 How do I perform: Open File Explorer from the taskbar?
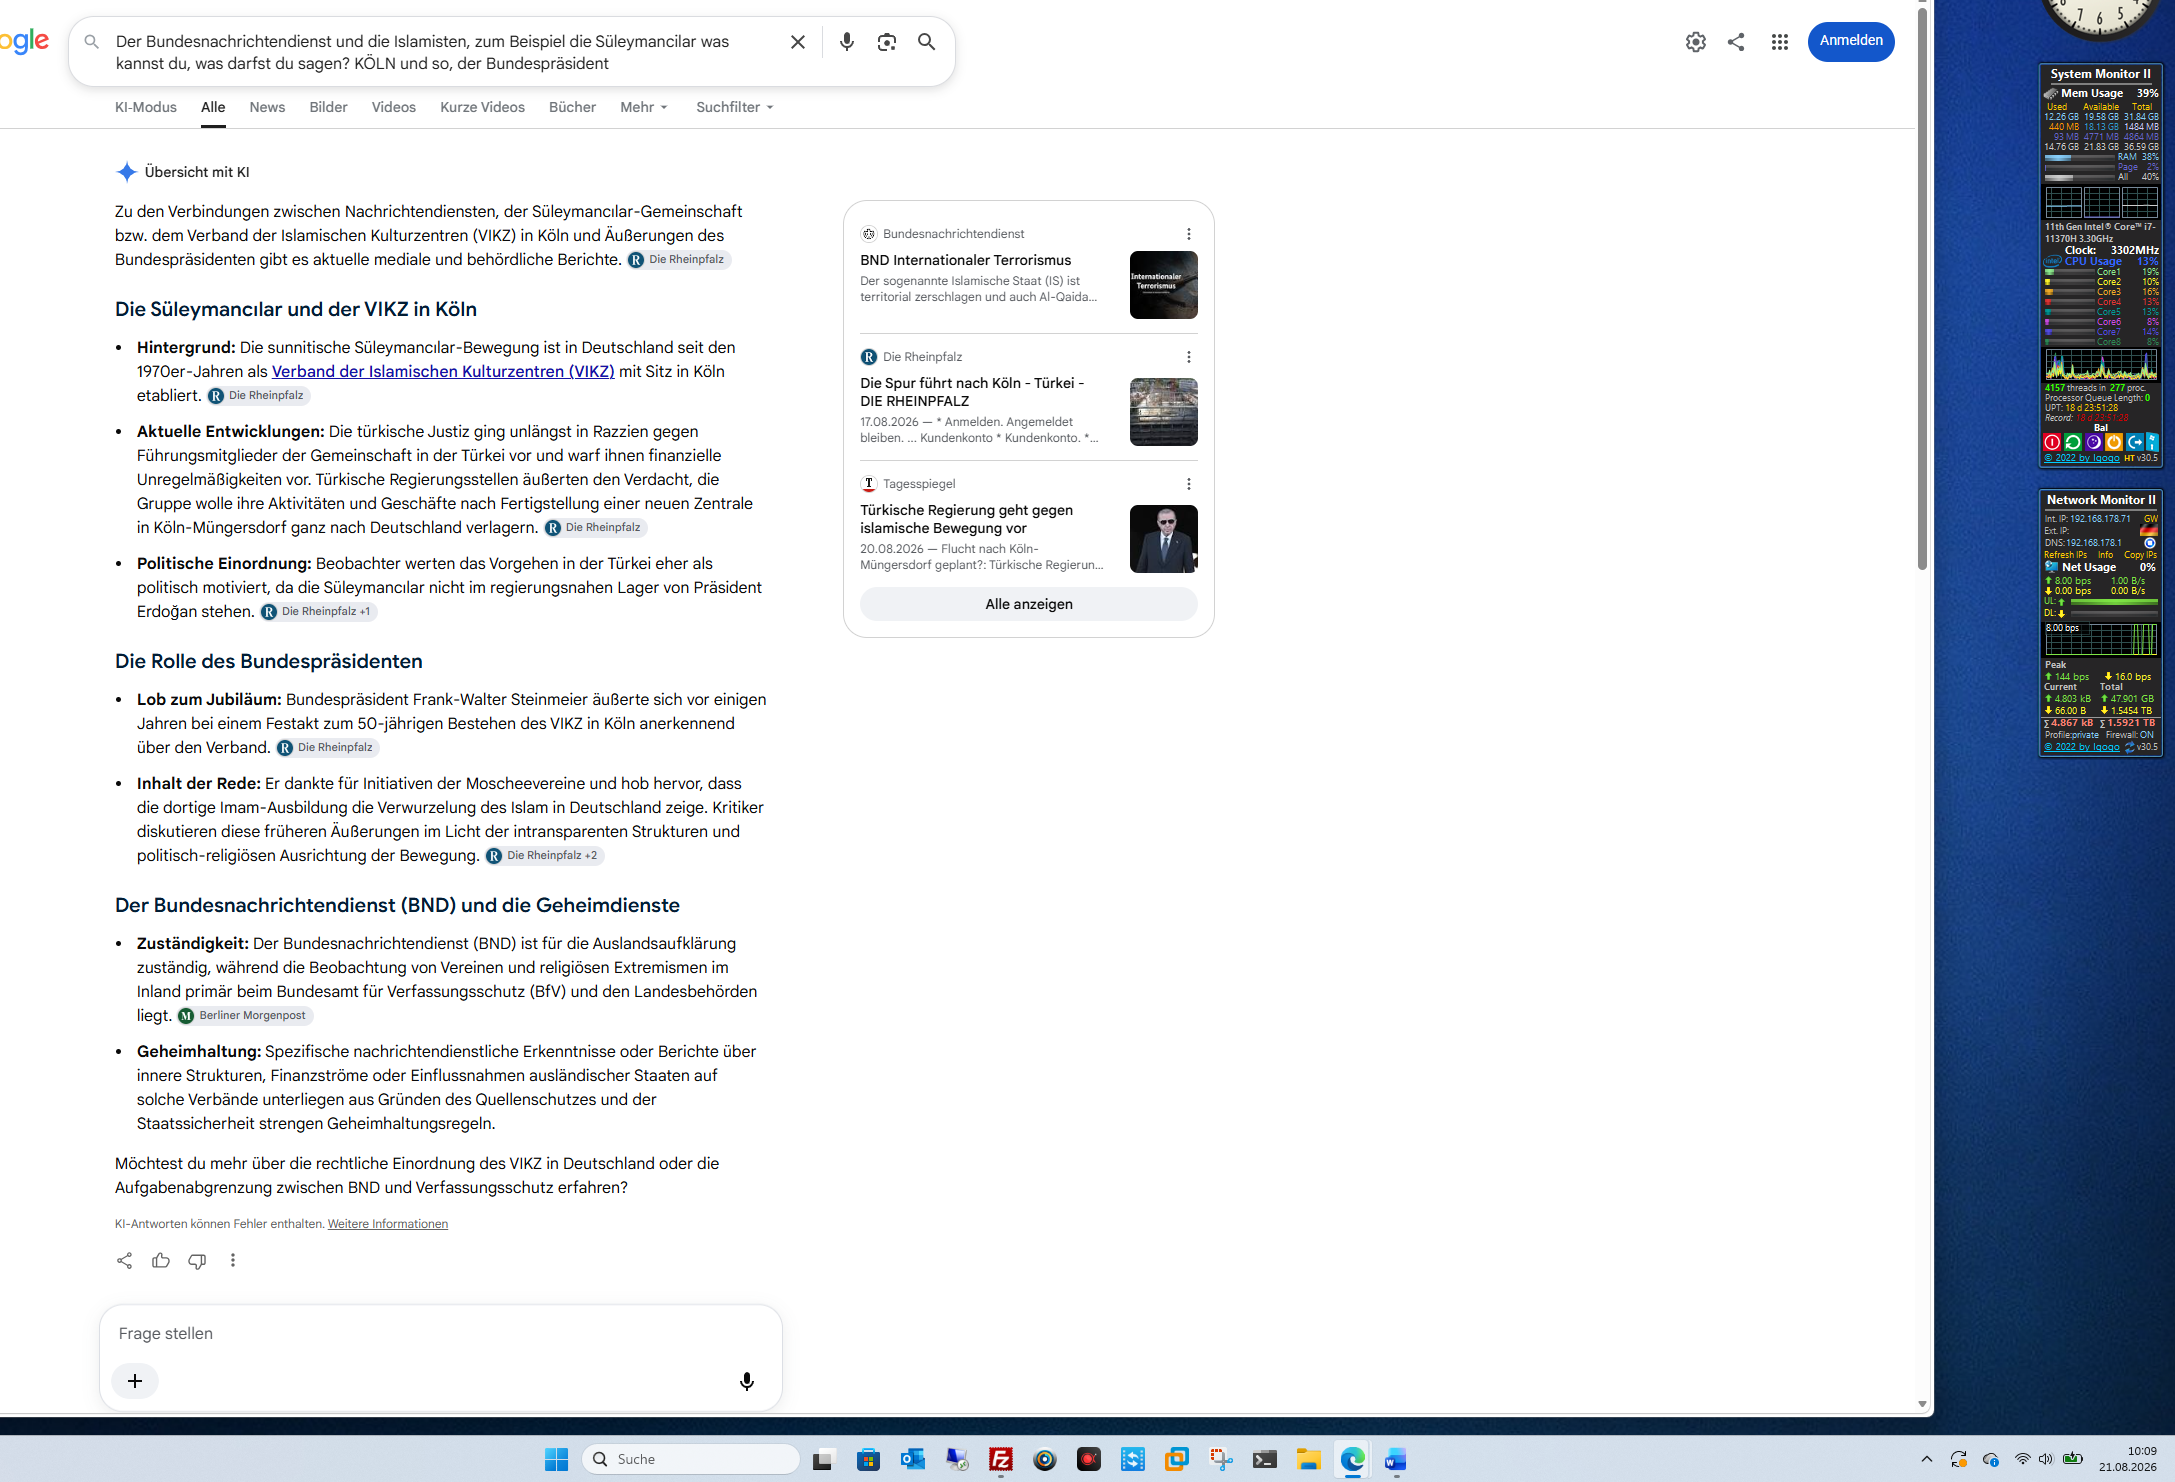[x=1309, y=1460]
